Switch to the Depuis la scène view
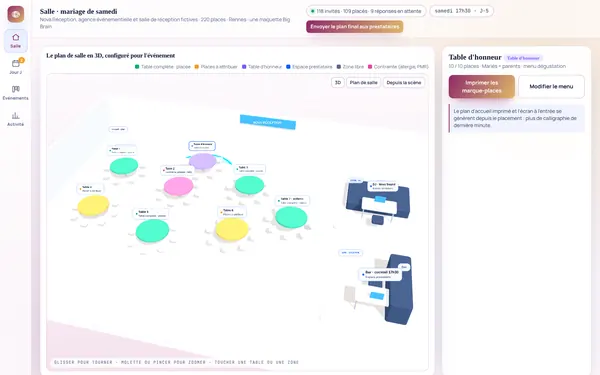 click(x=404, y=83)
